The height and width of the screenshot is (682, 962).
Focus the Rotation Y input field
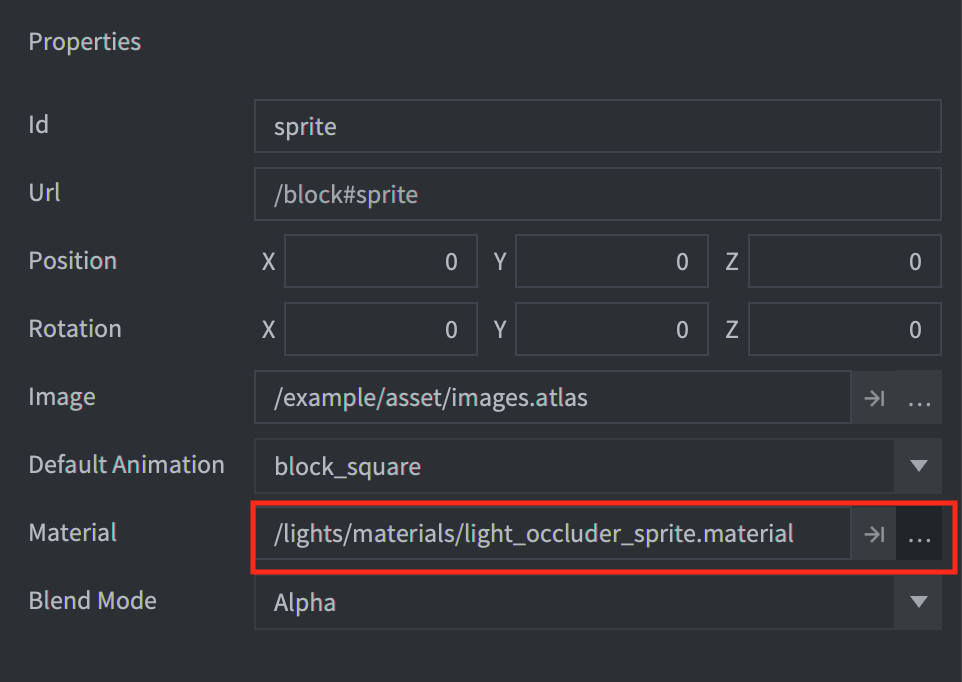[x=612, y=329]
